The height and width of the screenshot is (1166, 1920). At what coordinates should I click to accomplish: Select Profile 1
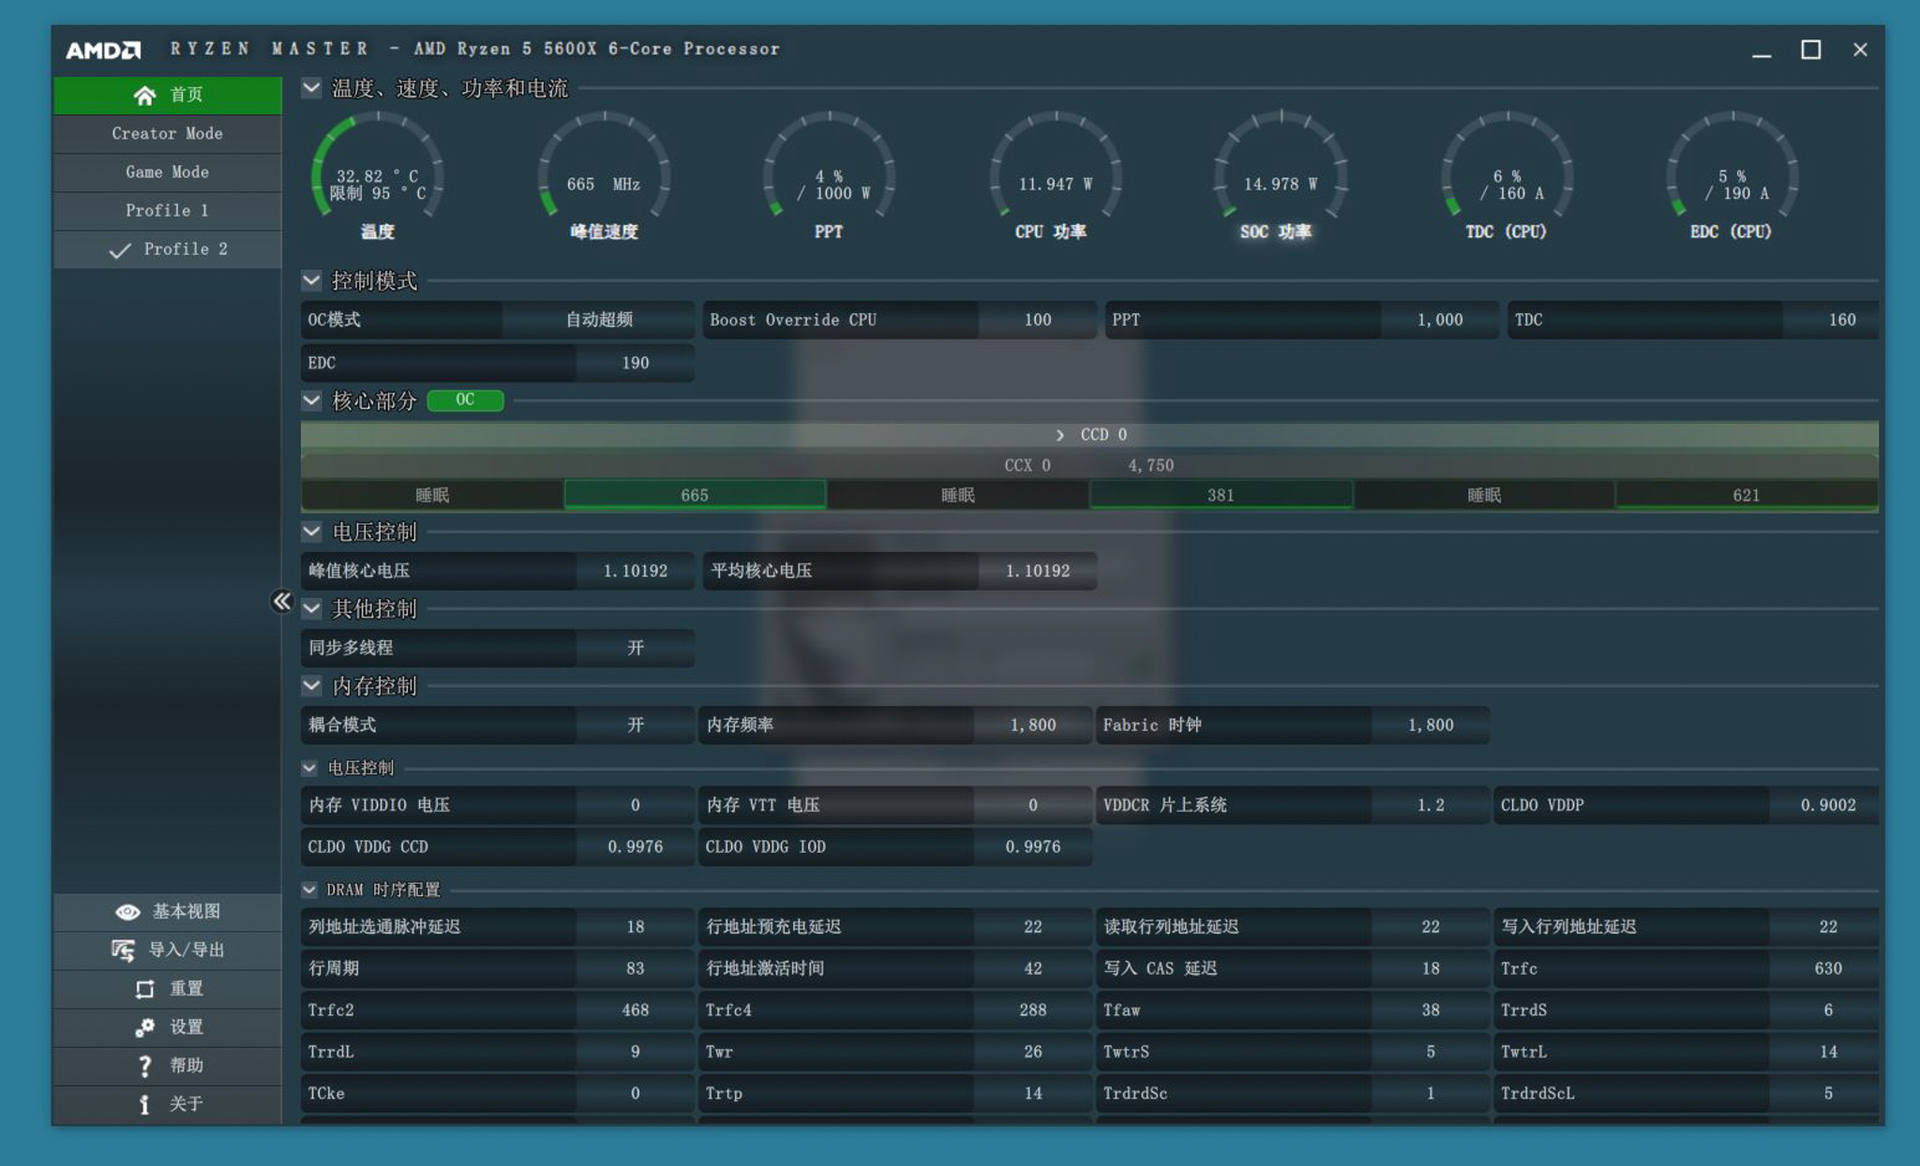[167, 211]
